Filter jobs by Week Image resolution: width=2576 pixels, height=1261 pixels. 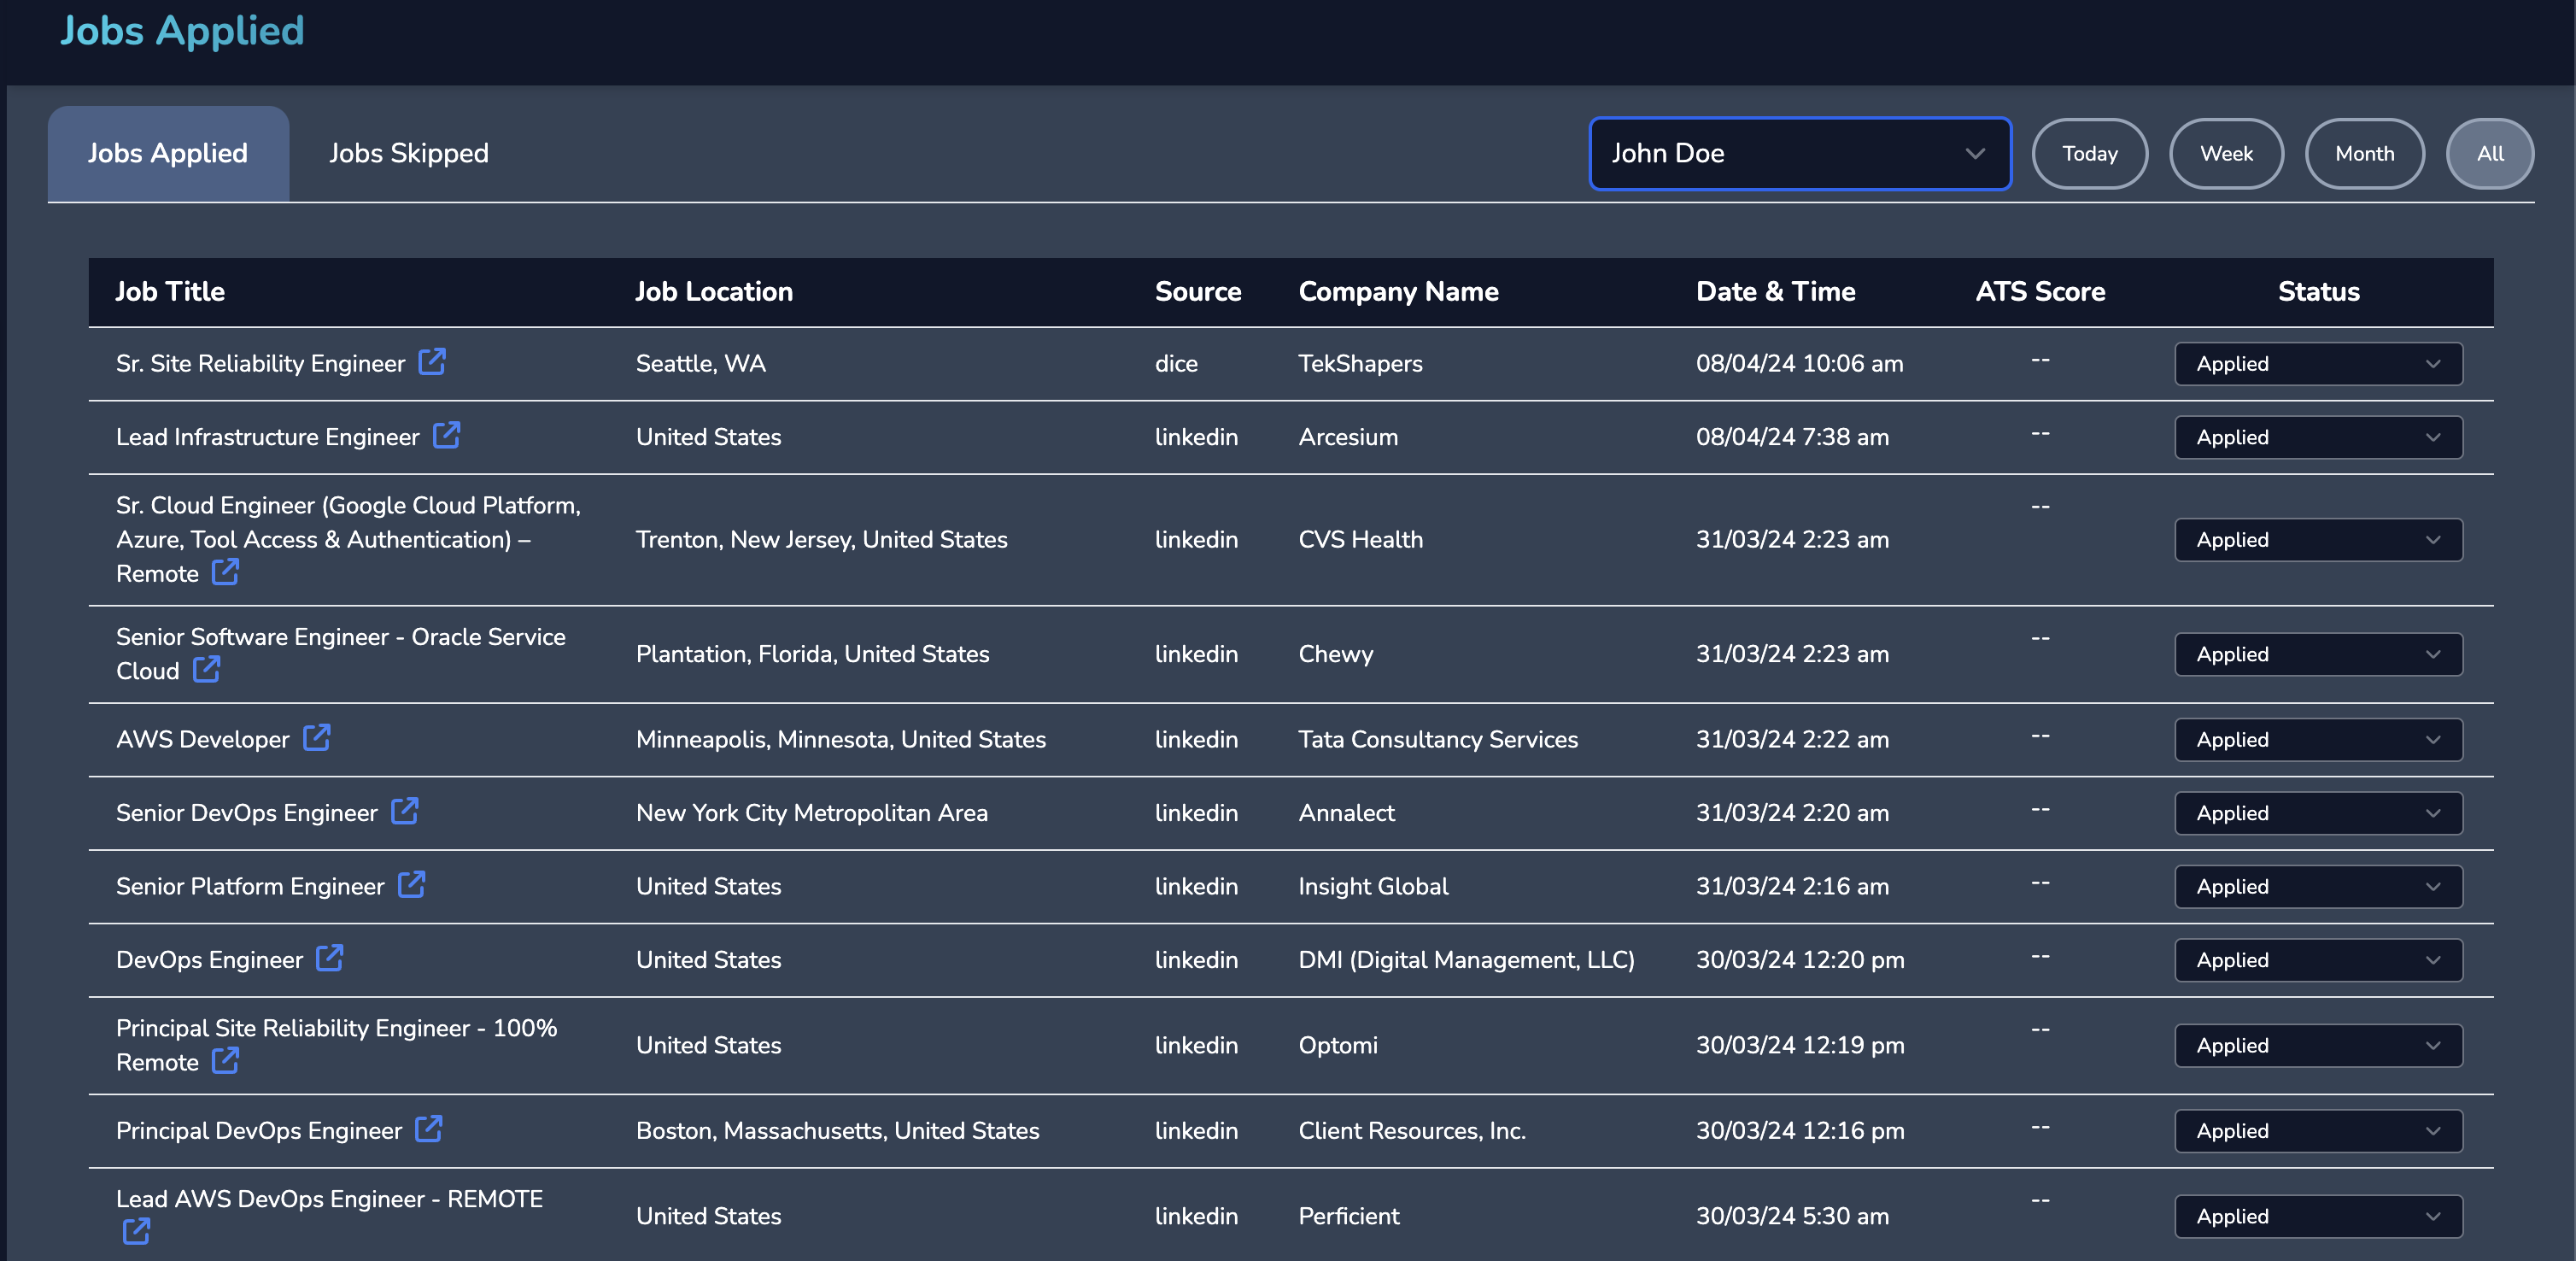[x=2225, y=153]
